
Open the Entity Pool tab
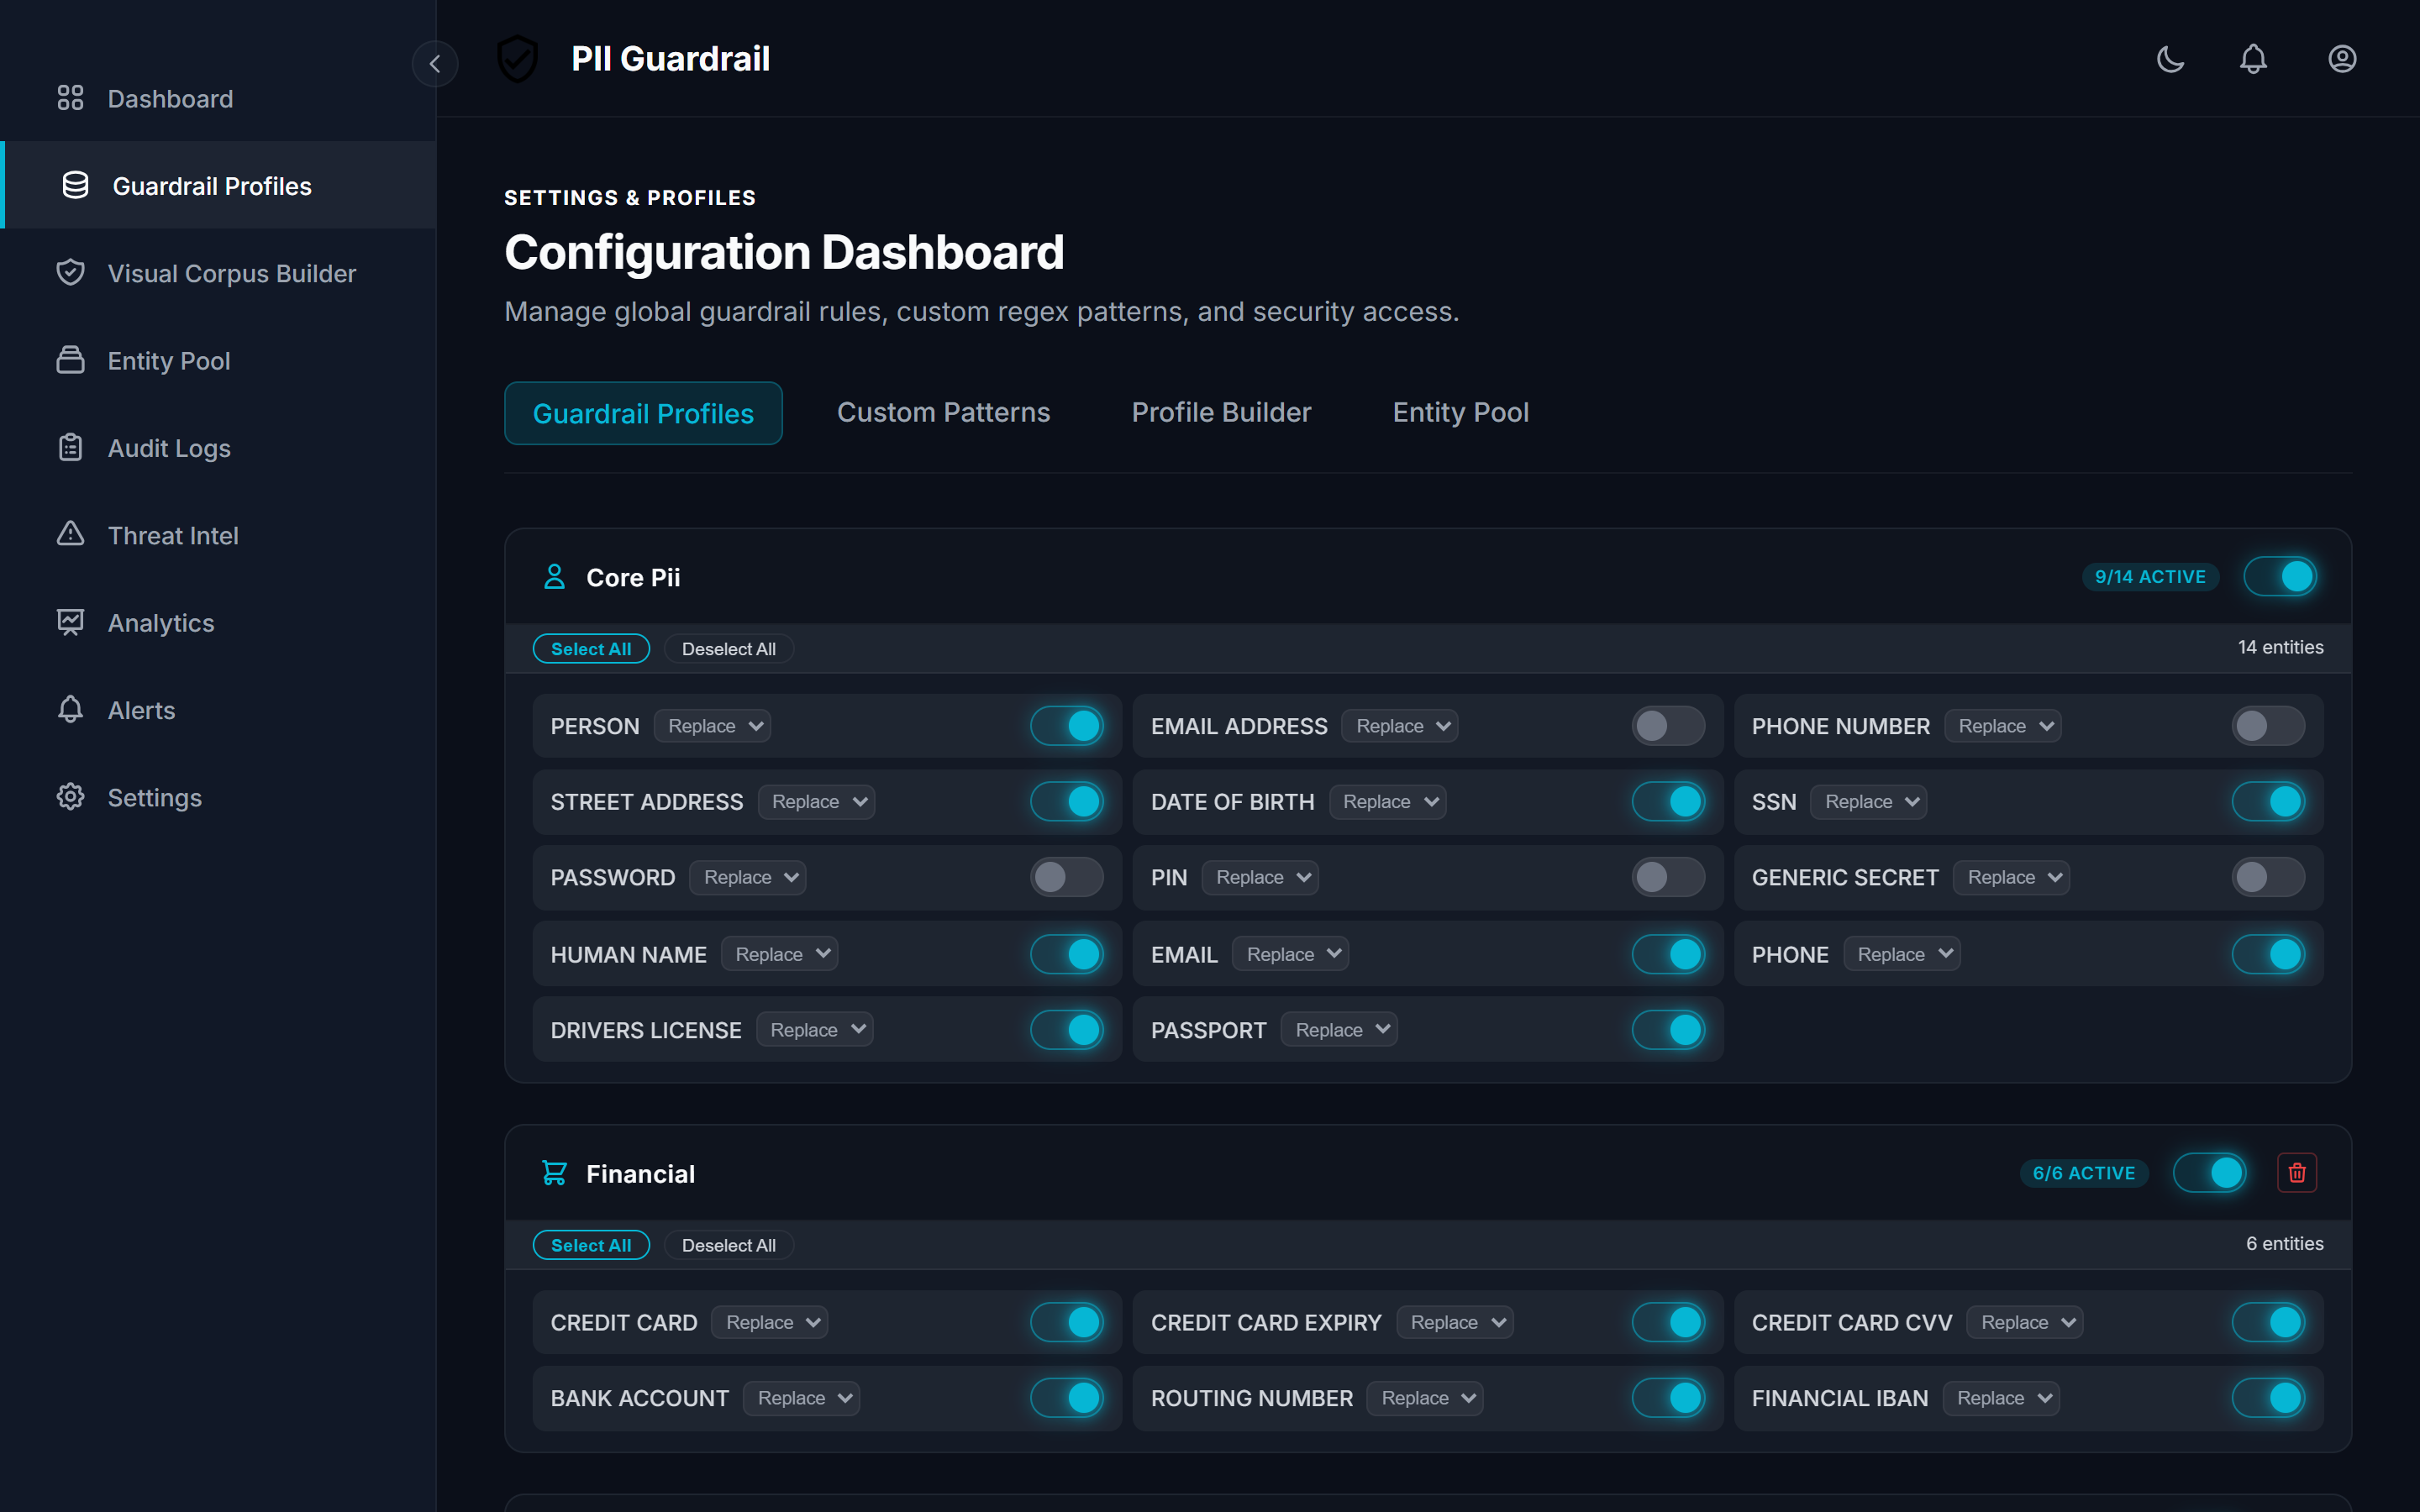pos(1460,413)
